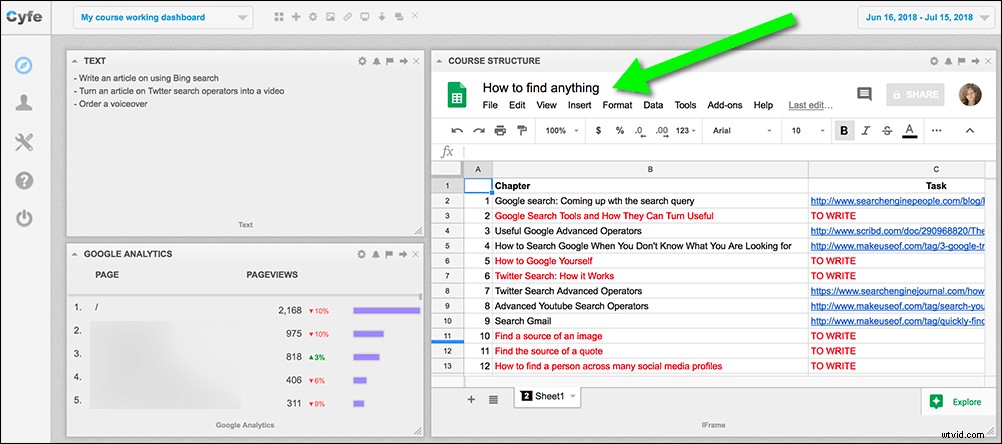Open the Last edit link
The height and width of the screenshot is (444, 1002).
click(810, 105)
